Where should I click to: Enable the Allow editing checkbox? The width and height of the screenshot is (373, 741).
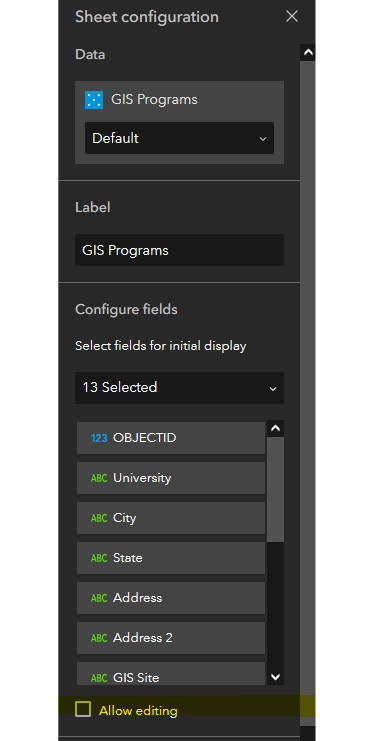click(x=83, y=709)
